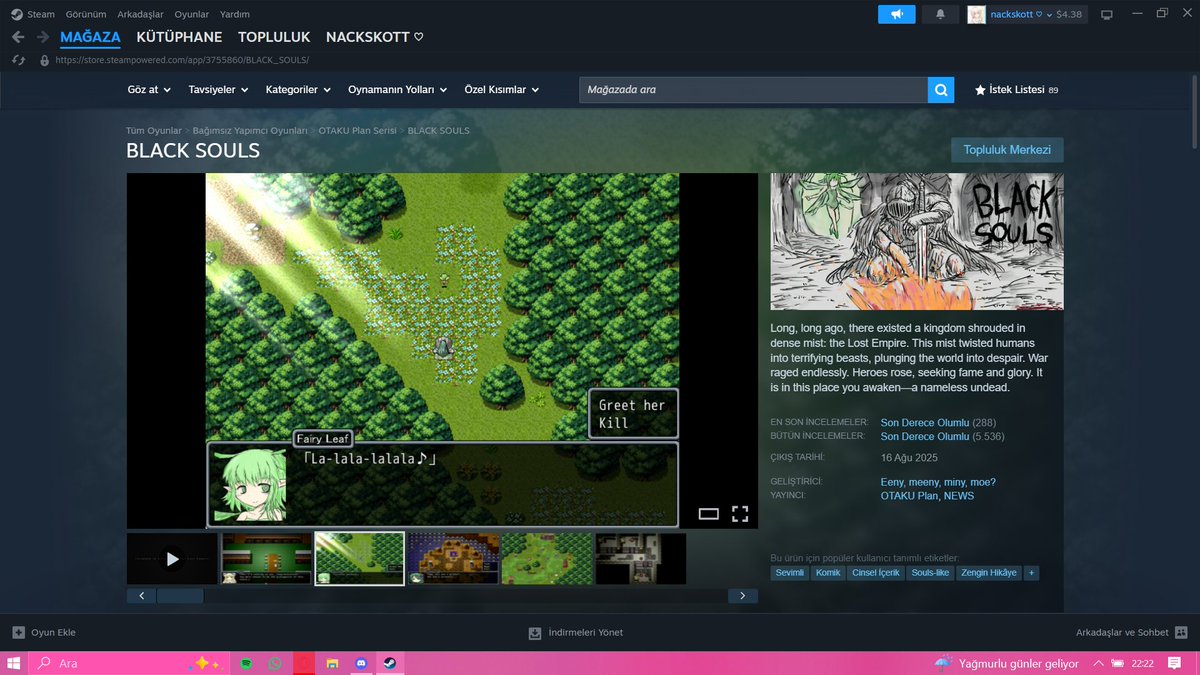Open developer Eeny, meeny, miny, moe?
This screenshot has height=675, width=1200.
pos(938,482)
